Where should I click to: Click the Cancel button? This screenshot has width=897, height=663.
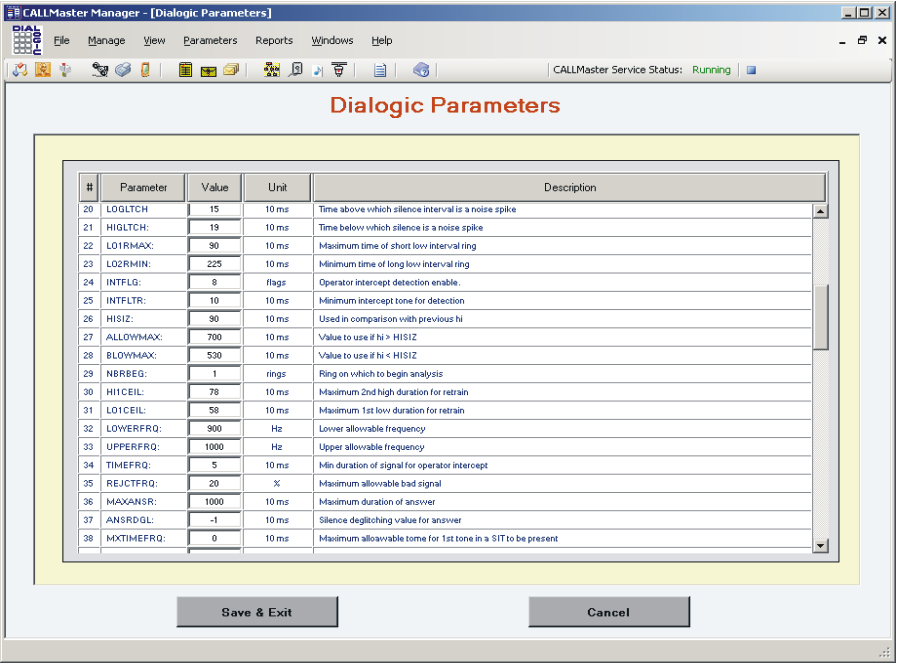point(609,612)
